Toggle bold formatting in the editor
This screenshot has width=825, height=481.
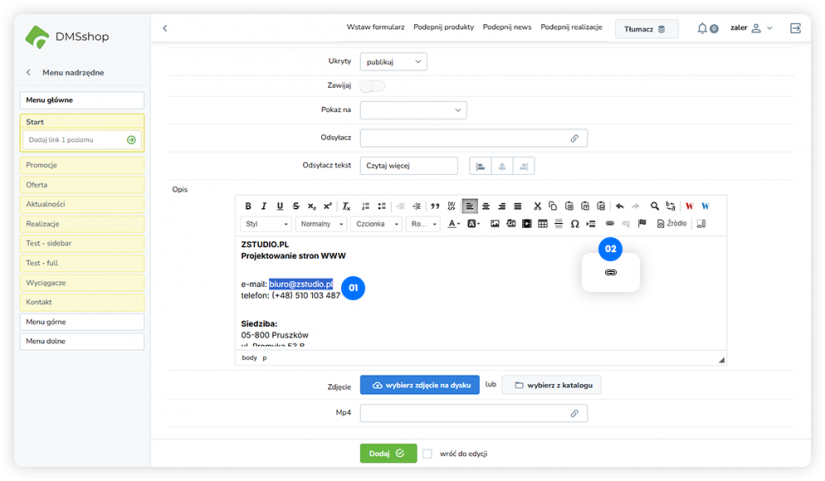click(x=248, y=206)
